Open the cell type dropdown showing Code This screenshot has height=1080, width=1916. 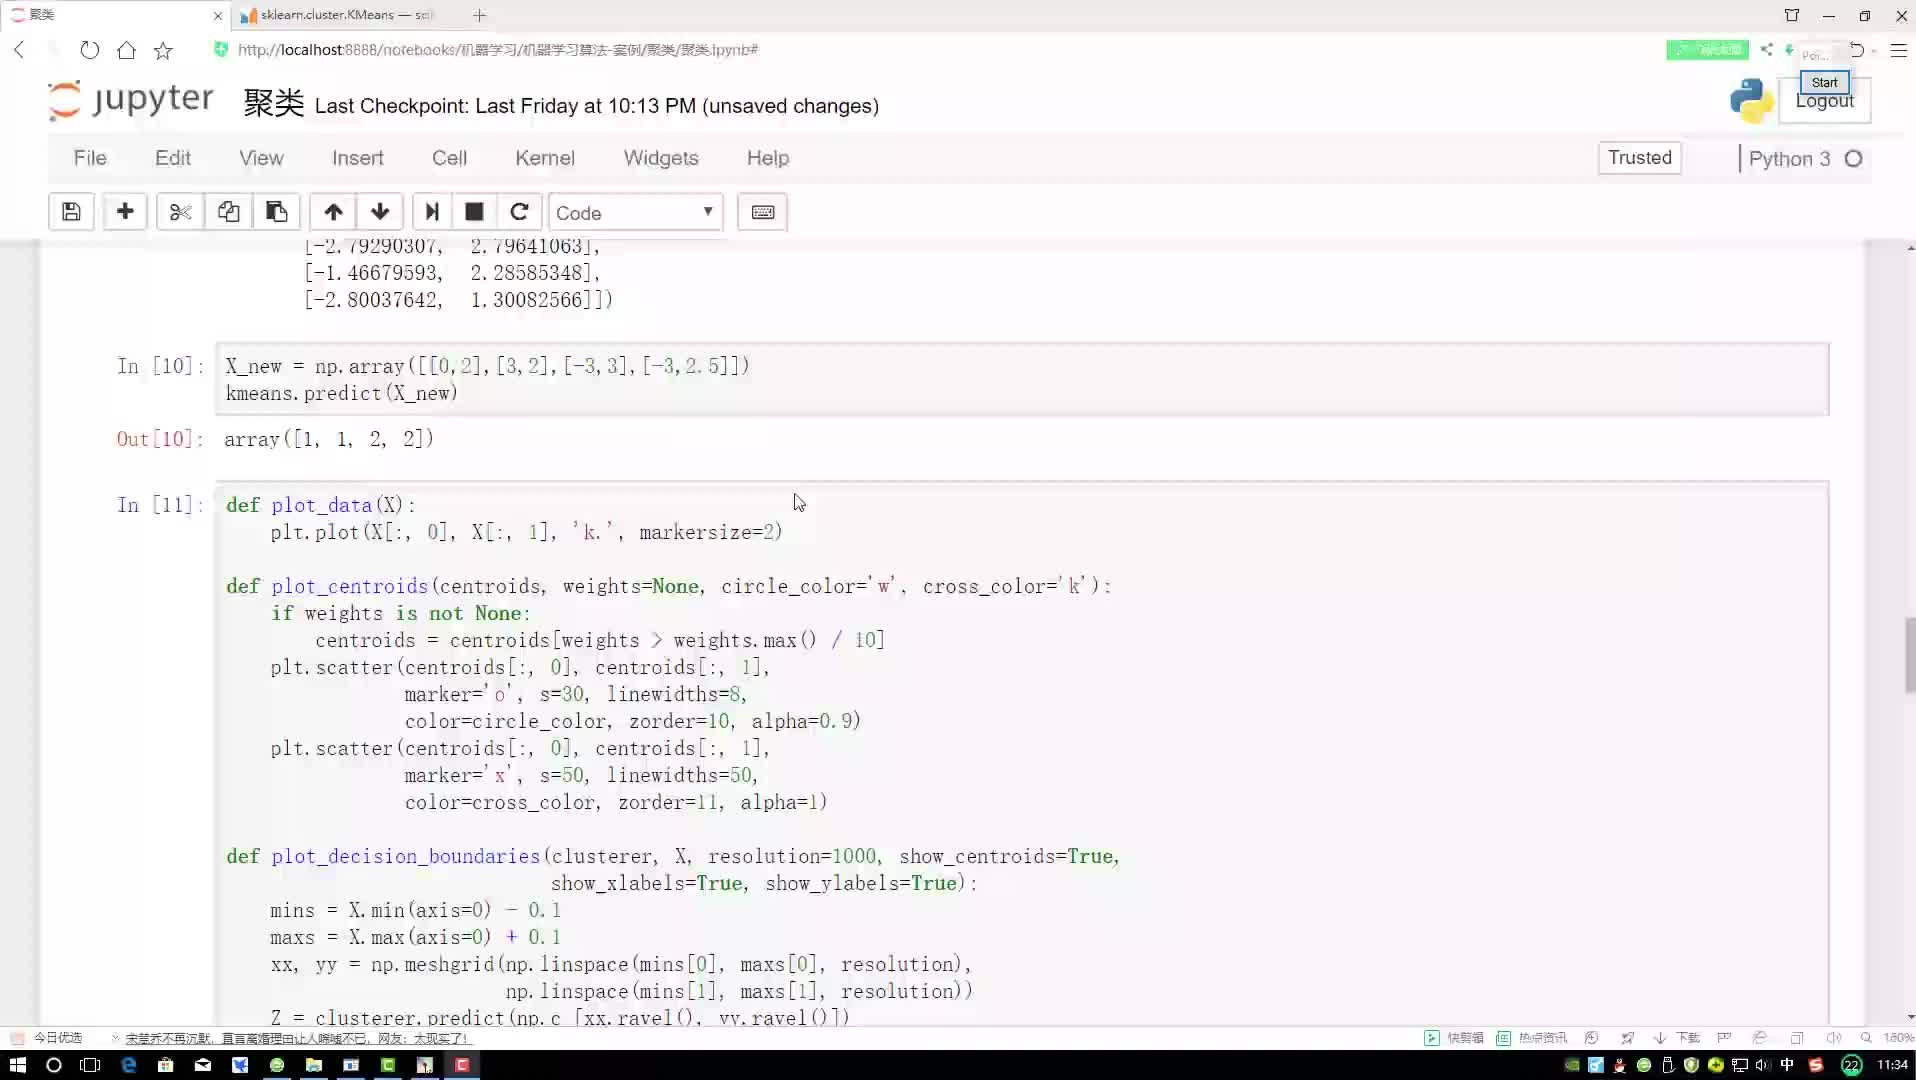click(635, 212)
